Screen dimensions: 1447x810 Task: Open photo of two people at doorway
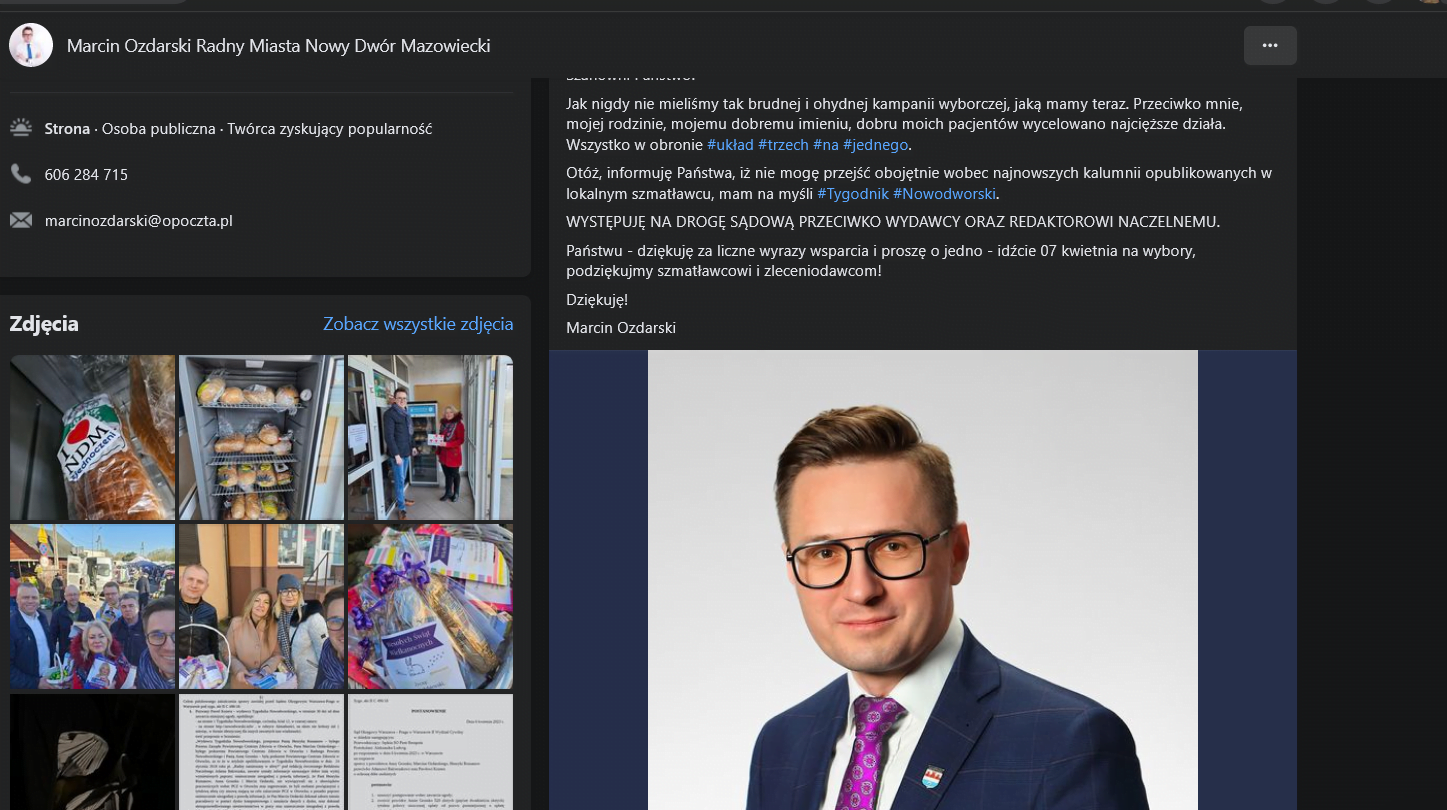[430, 437]
